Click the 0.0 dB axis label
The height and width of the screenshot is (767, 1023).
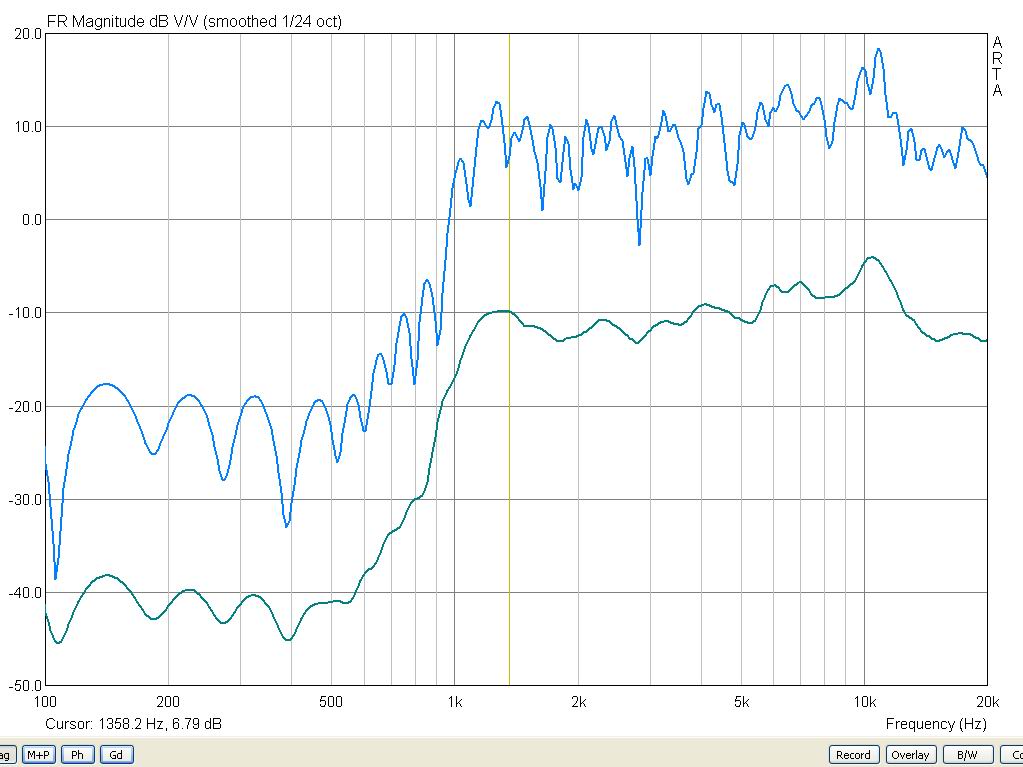pyautogui.click(x=31, y=220)
